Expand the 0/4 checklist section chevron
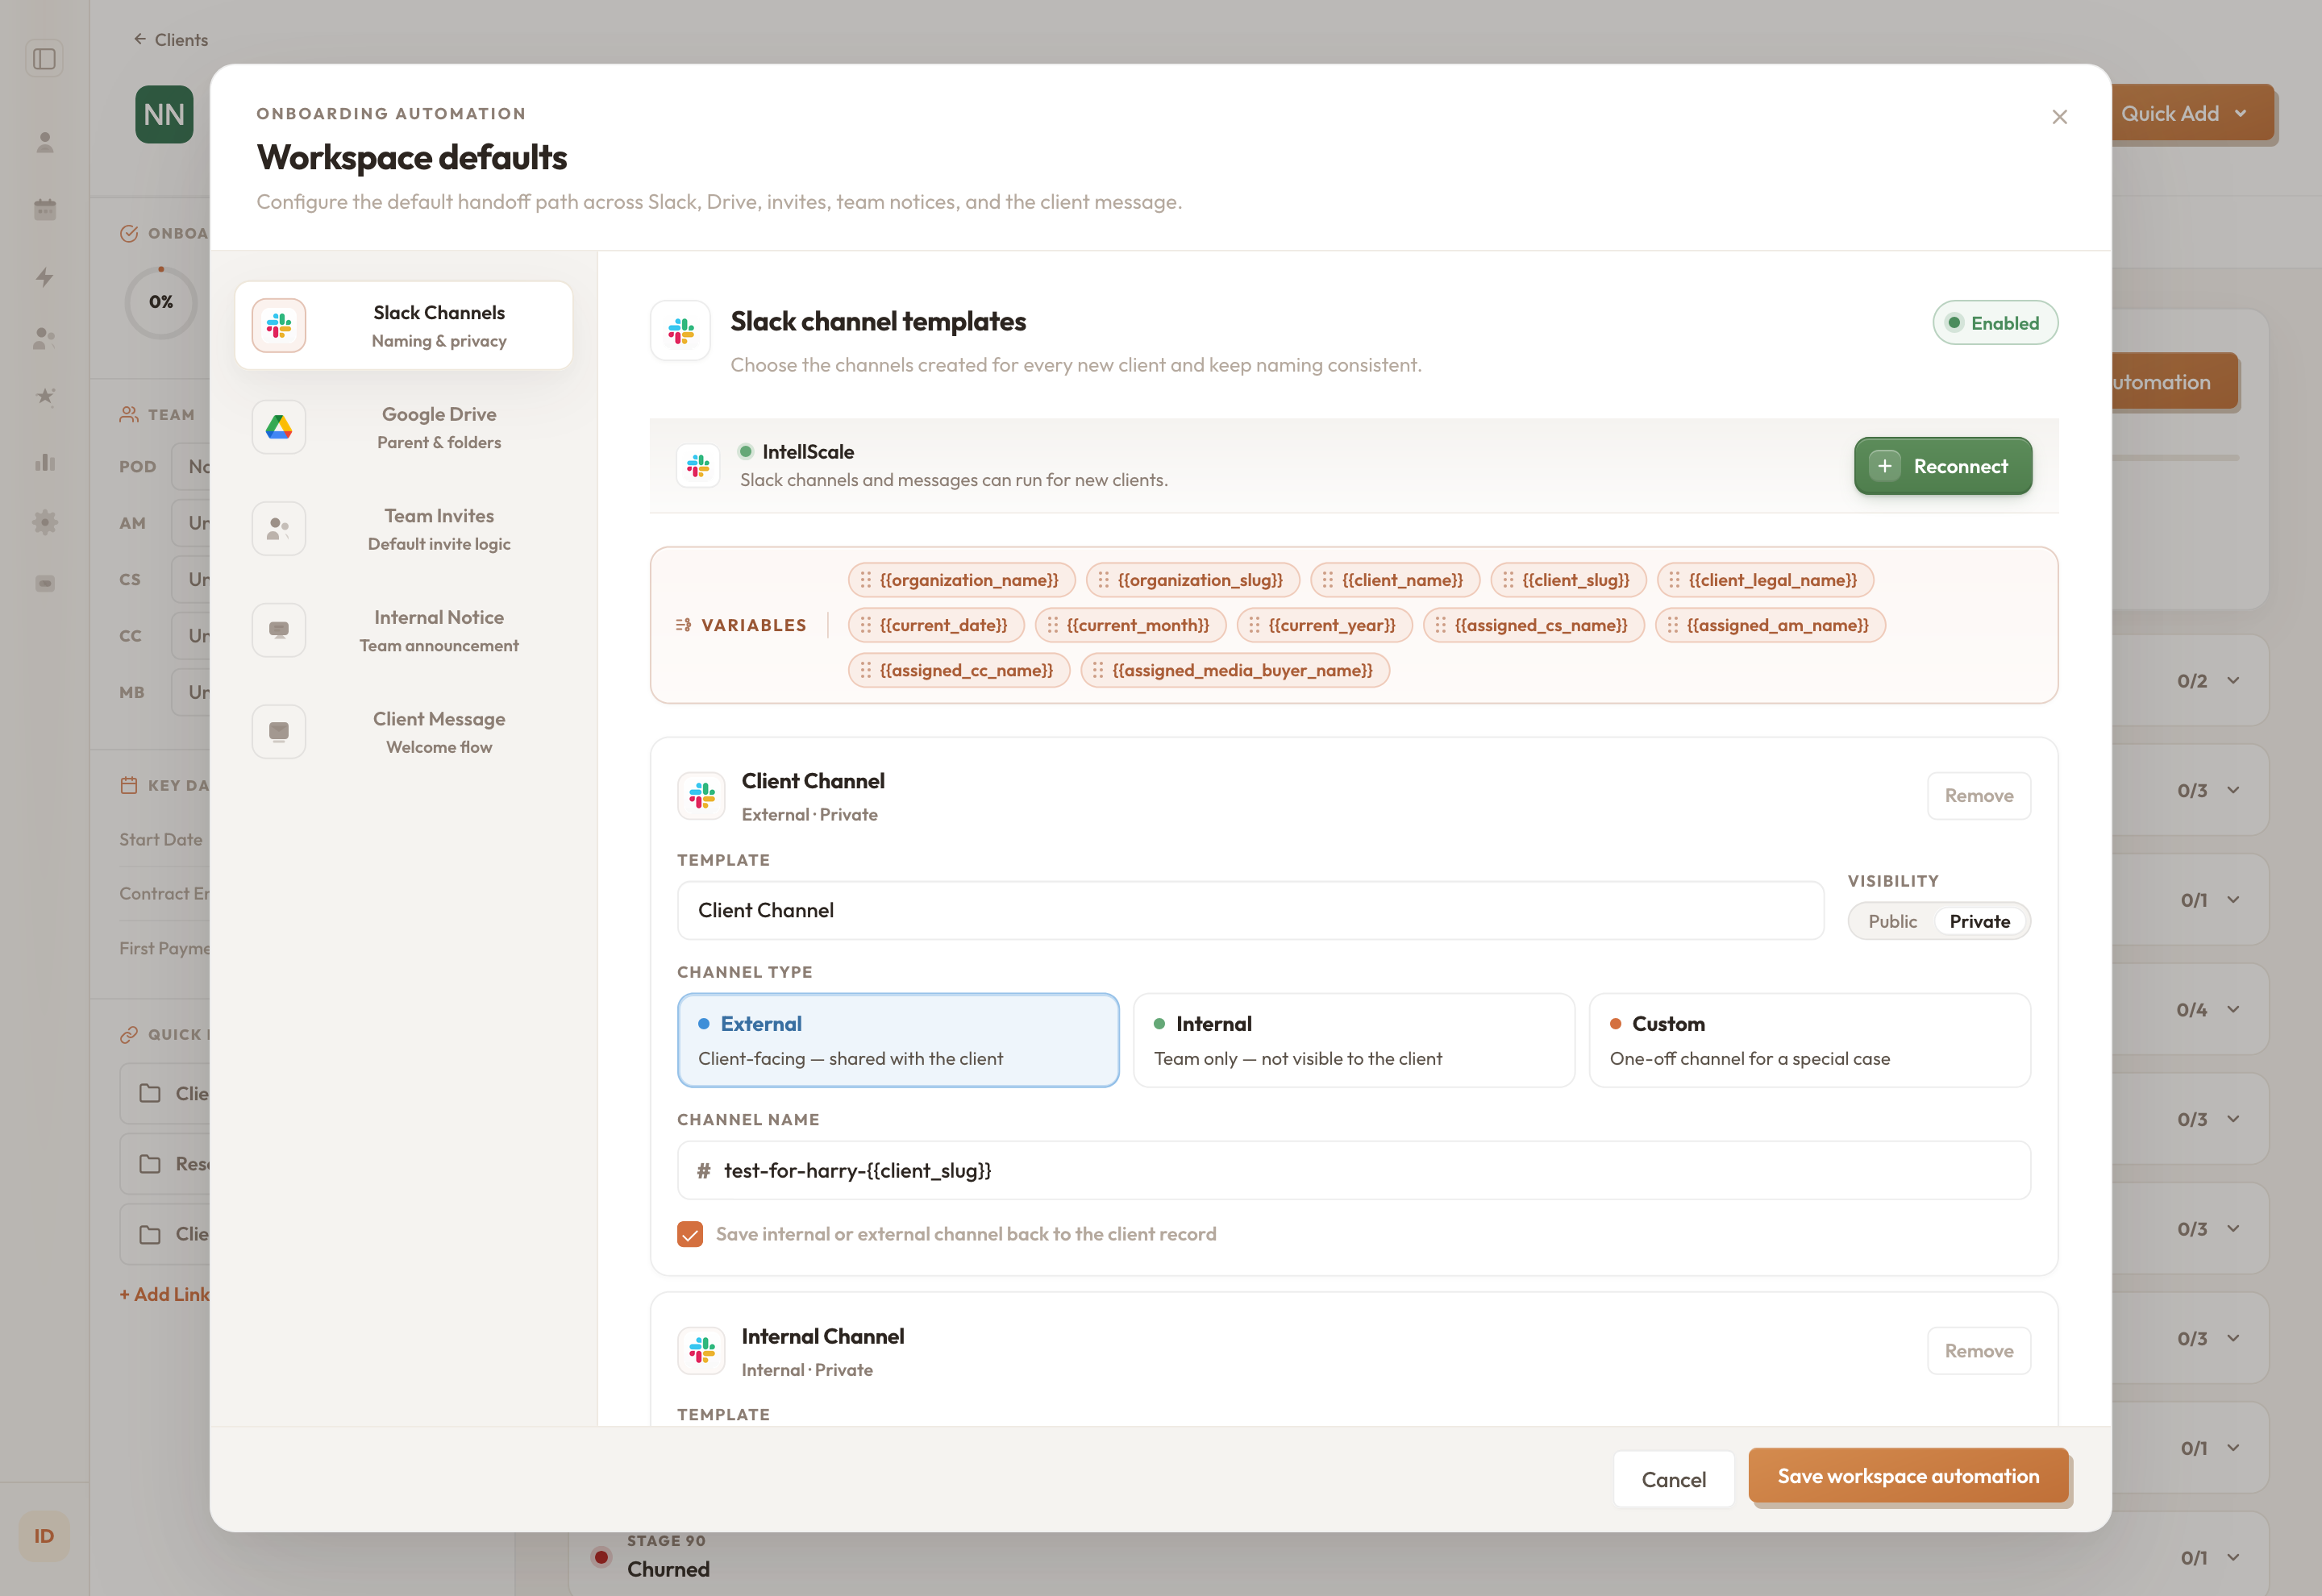Viewport: 2322px width, 1596px height. coord(2233,1010)
